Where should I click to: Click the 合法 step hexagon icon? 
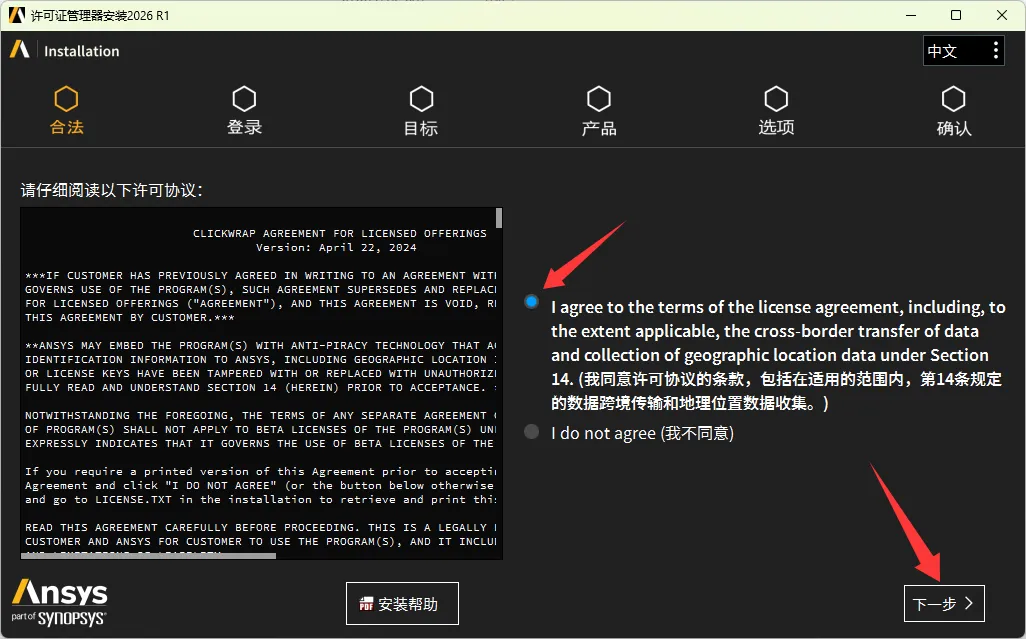pyautogui.click(x=66, y=99)
